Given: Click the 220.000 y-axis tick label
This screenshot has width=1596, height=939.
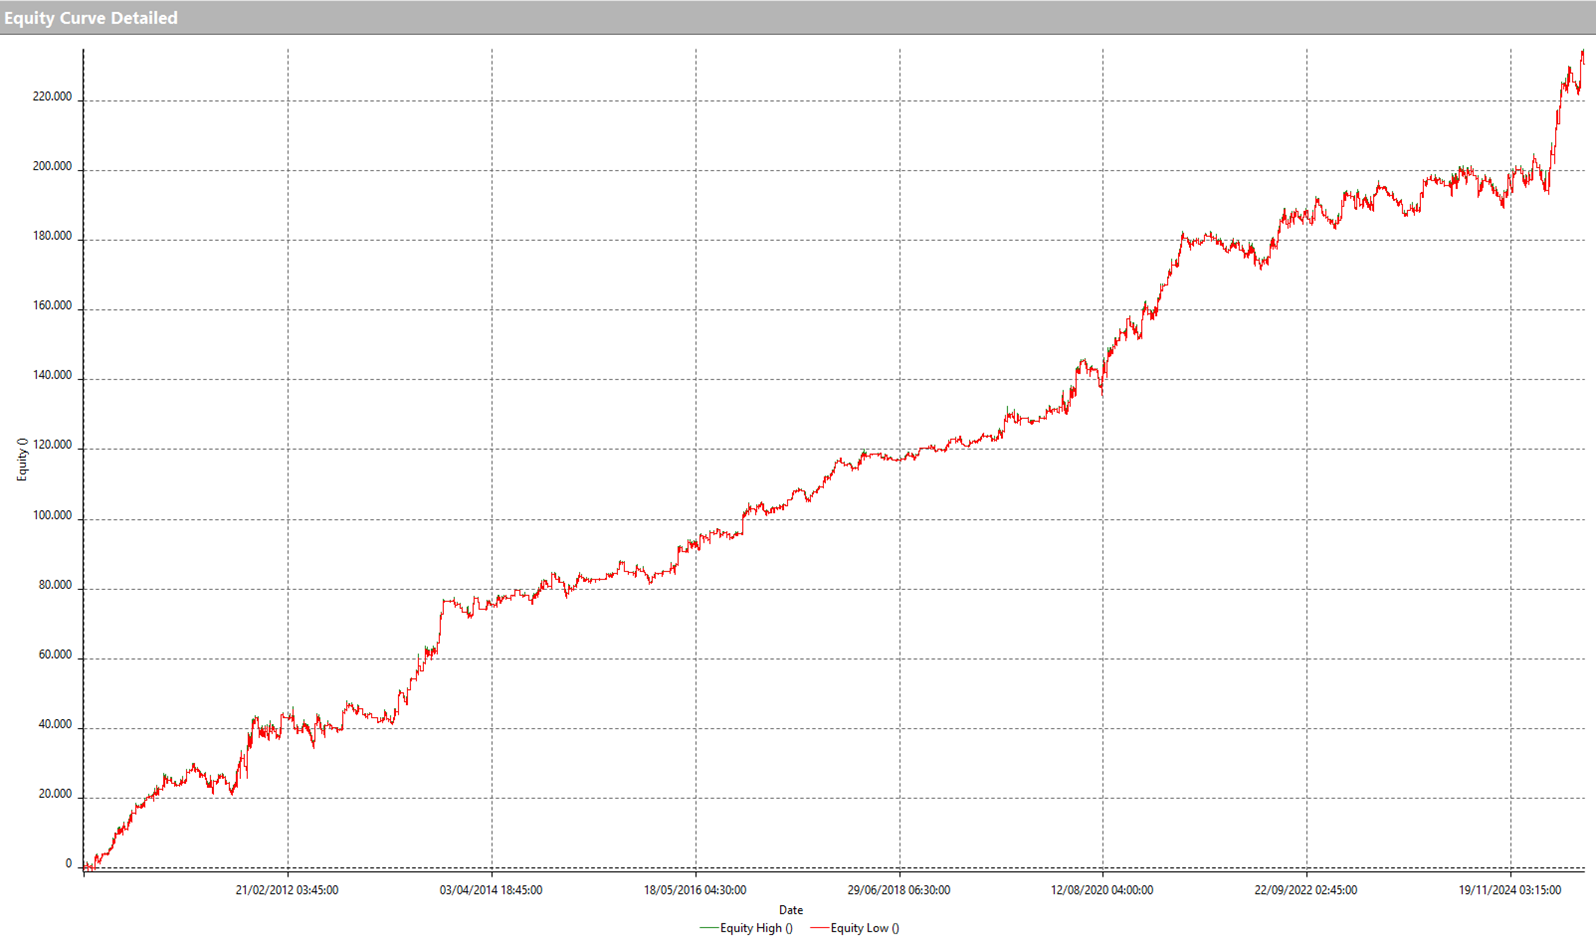Looking at the screenshot, I should [x=52, y=97].
